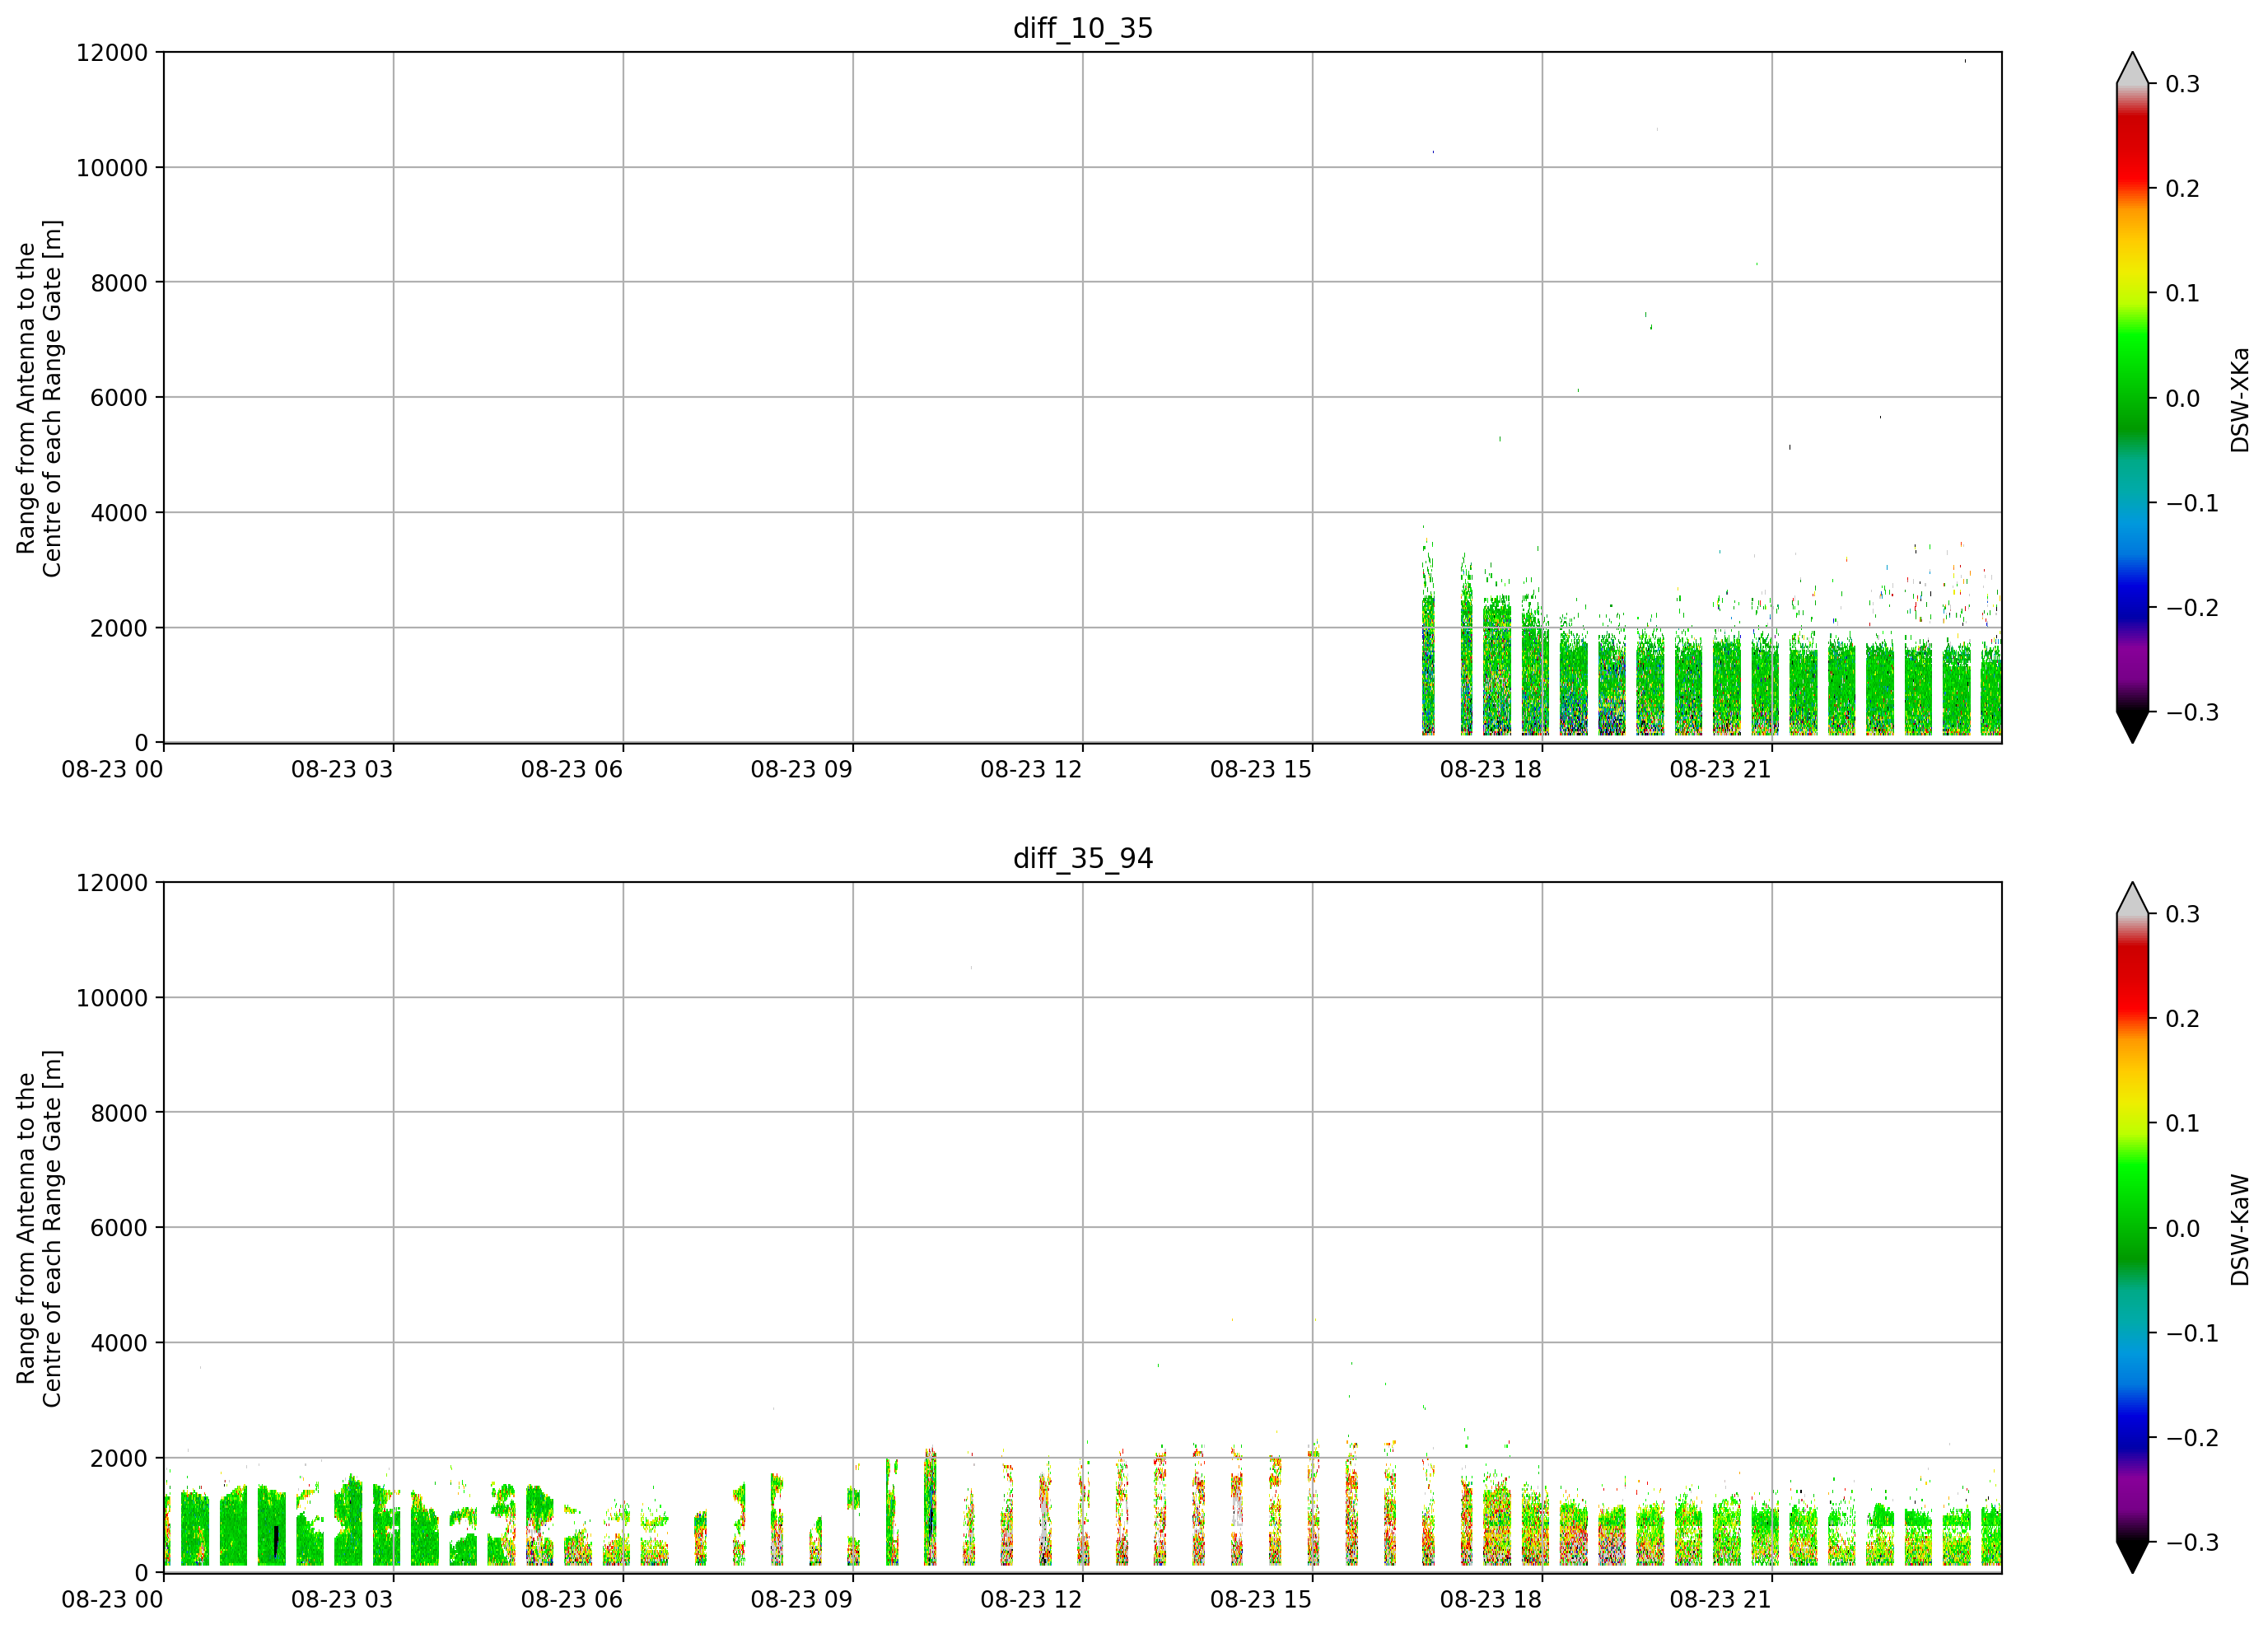Click '08-23 15' x-tick under diff_35_94 plot
Screen dimensions: 2268x1629
pyautogui.click(x=1261, y=1599)
